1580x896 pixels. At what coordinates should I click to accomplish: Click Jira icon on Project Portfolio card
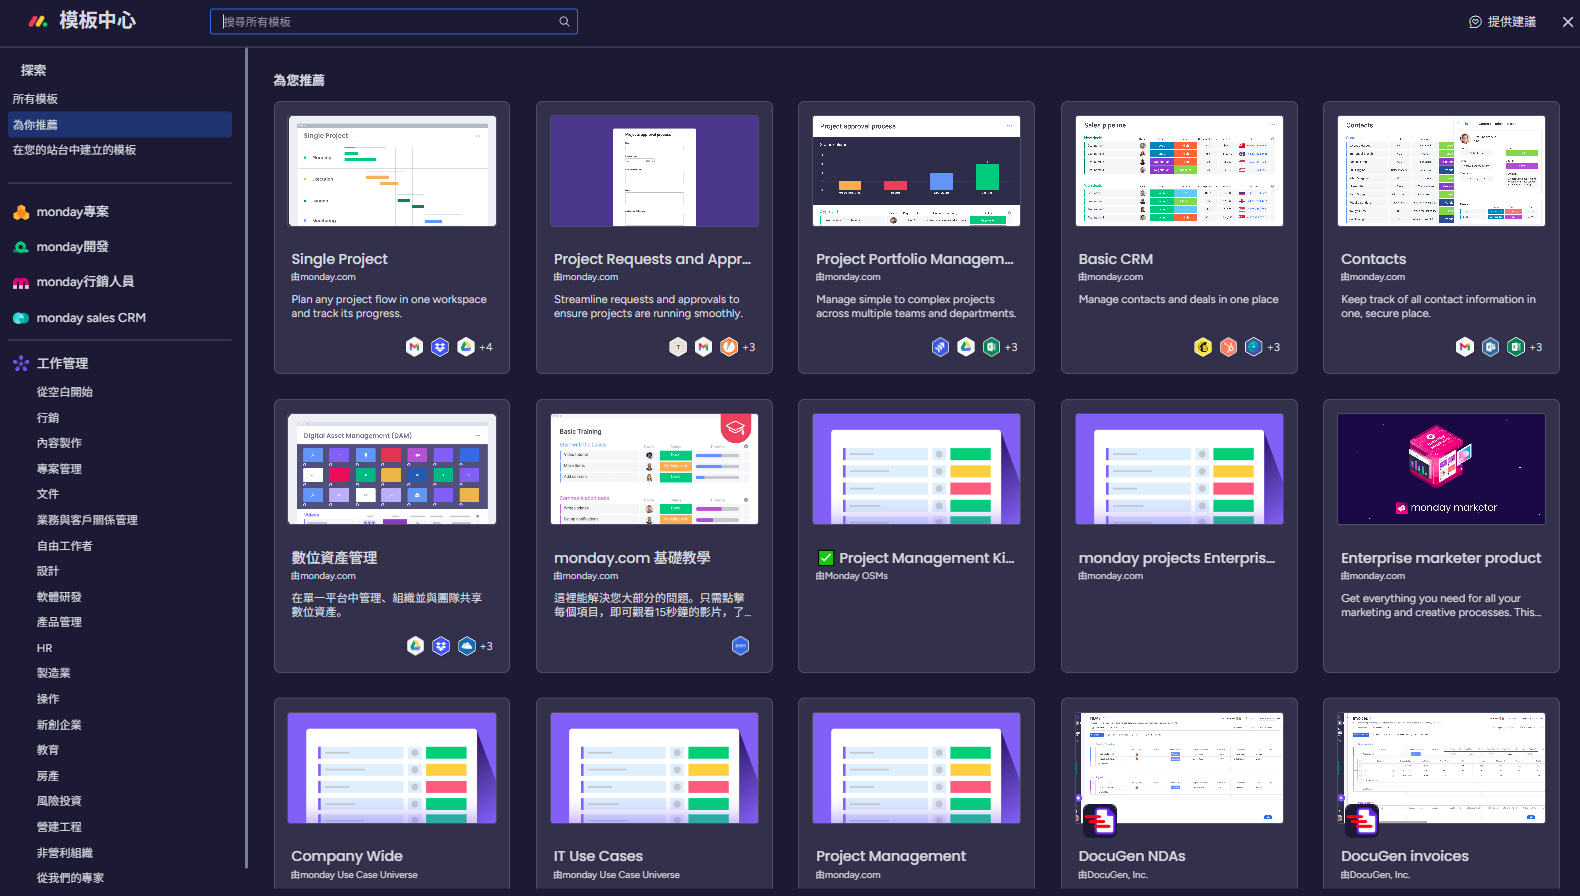[940, 347]
